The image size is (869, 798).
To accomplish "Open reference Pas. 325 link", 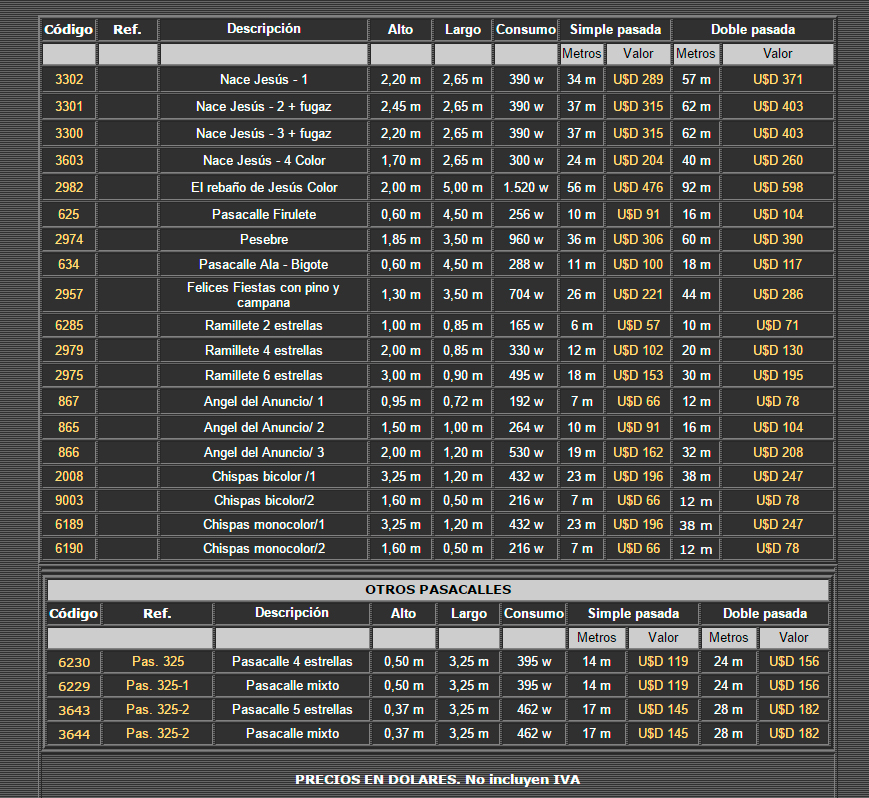I will click(157, 661).
